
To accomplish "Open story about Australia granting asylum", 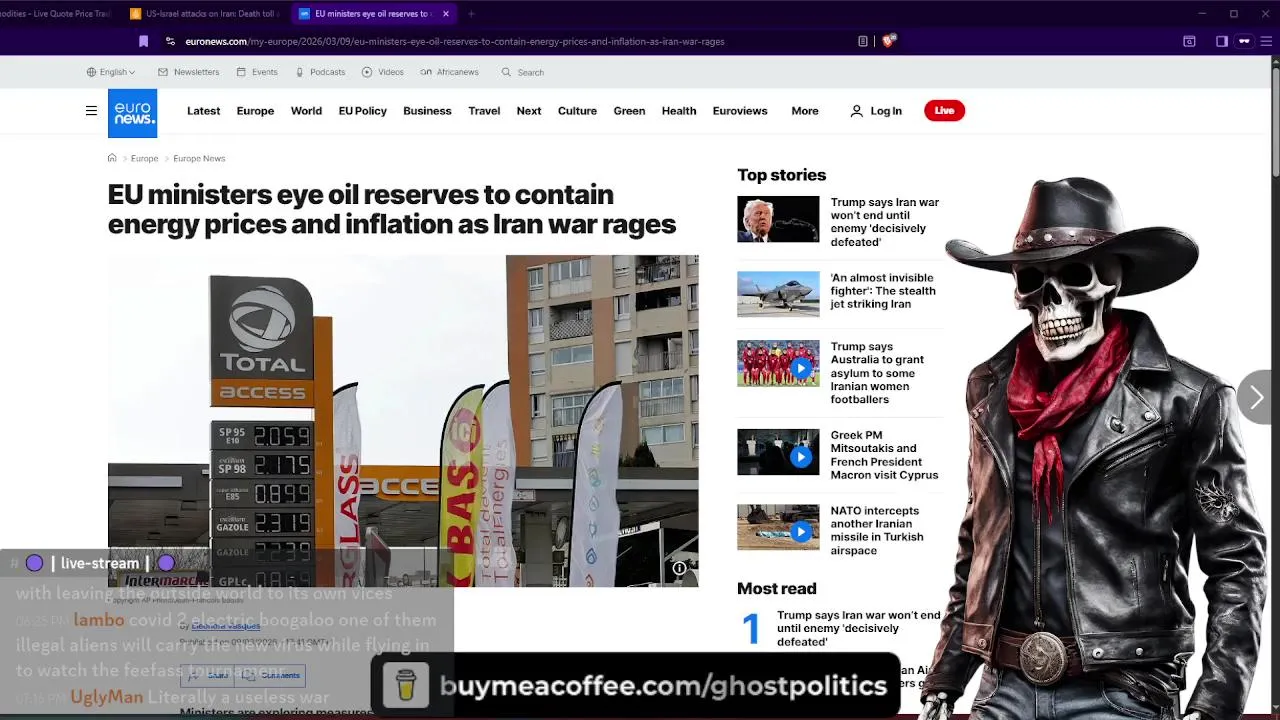I will [877, 373].
